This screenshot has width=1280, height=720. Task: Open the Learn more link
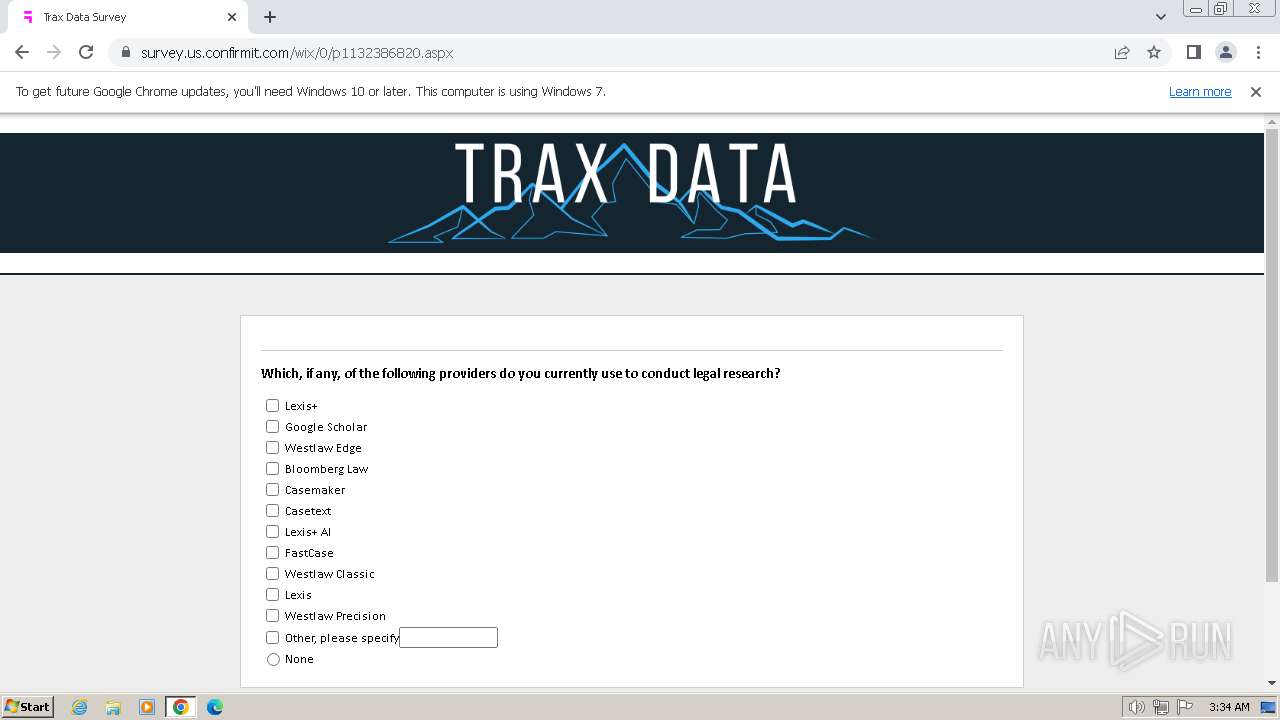pyautogui.click(x=1200, y=91)
